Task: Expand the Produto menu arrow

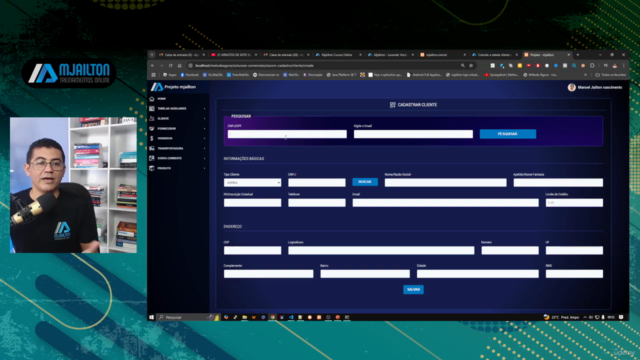Action: (x=204, y=168)
